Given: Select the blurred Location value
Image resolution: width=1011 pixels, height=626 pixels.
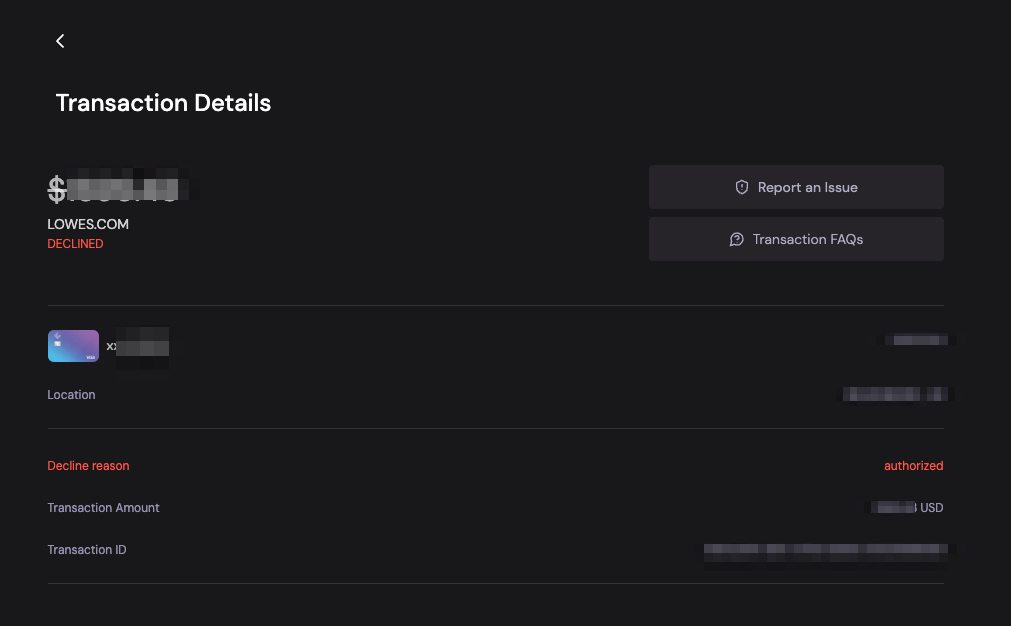Looking at the screenshot, I should click(x=894, y=394).
